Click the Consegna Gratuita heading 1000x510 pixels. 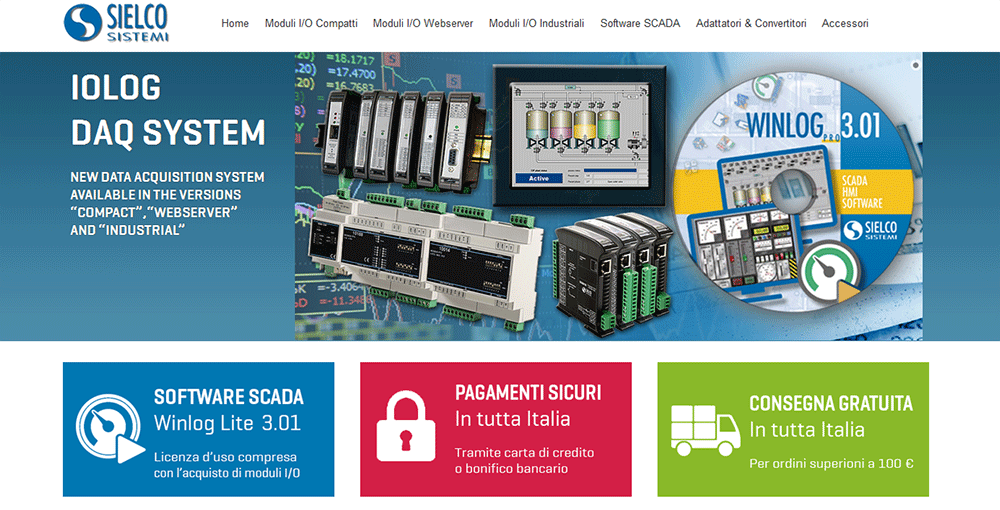[830, 404]
